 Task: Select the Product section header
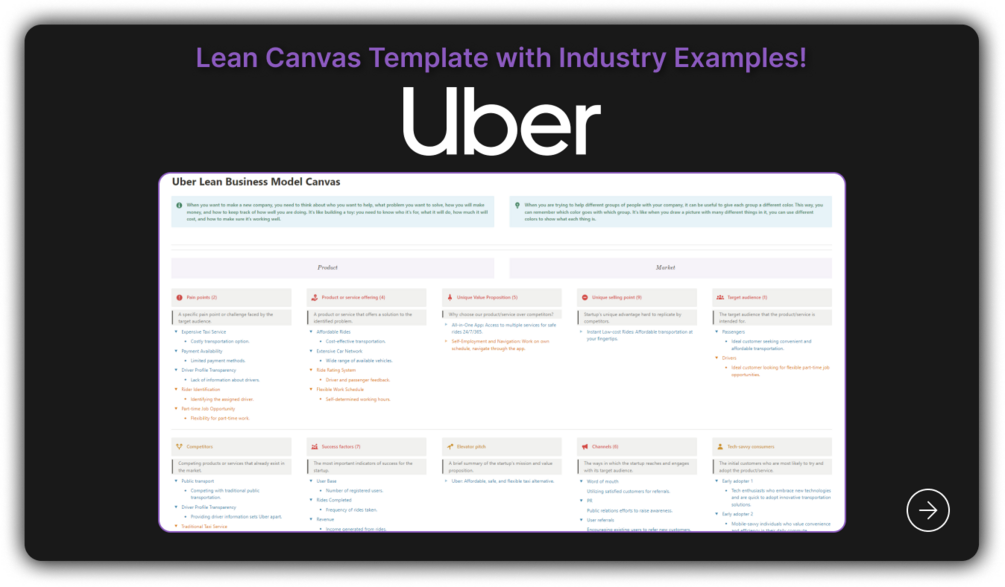[333, 268]
